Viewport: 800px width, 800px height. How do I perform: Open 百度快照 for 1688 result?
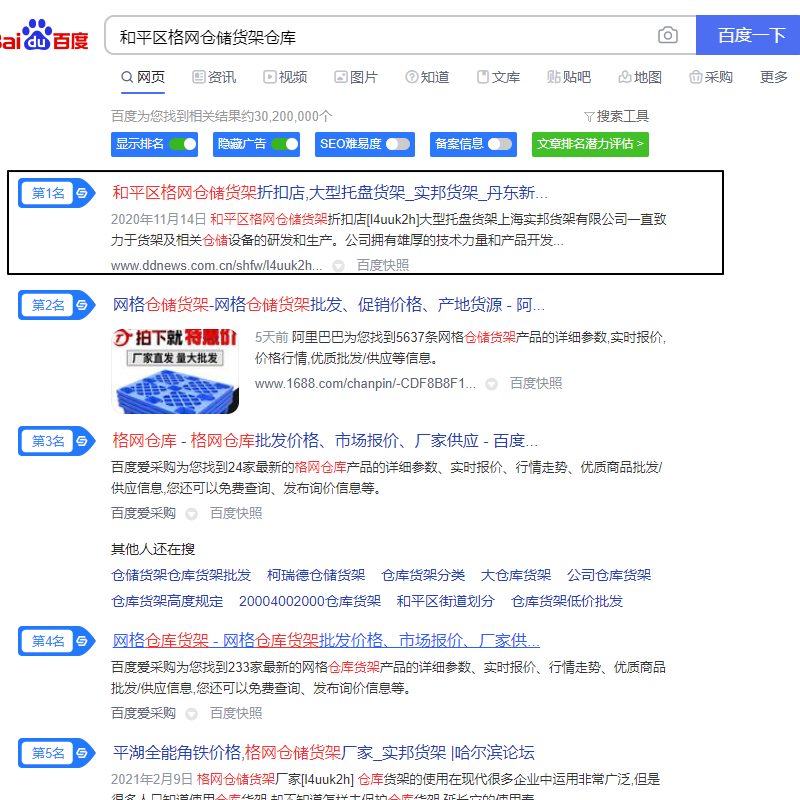[536, 383]
